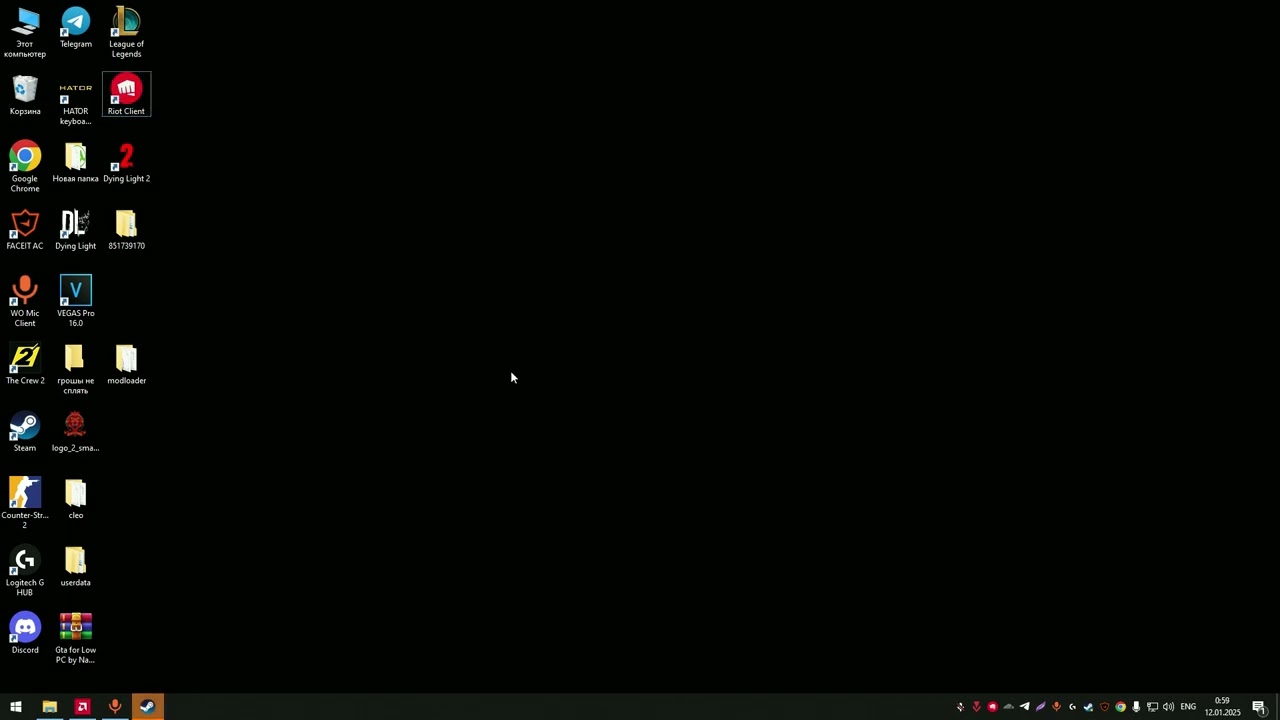The width and height of the screenshot is (1280, 720).
Task: Select the Steam desktop shortcut
Action: click(x=25, y=432)
